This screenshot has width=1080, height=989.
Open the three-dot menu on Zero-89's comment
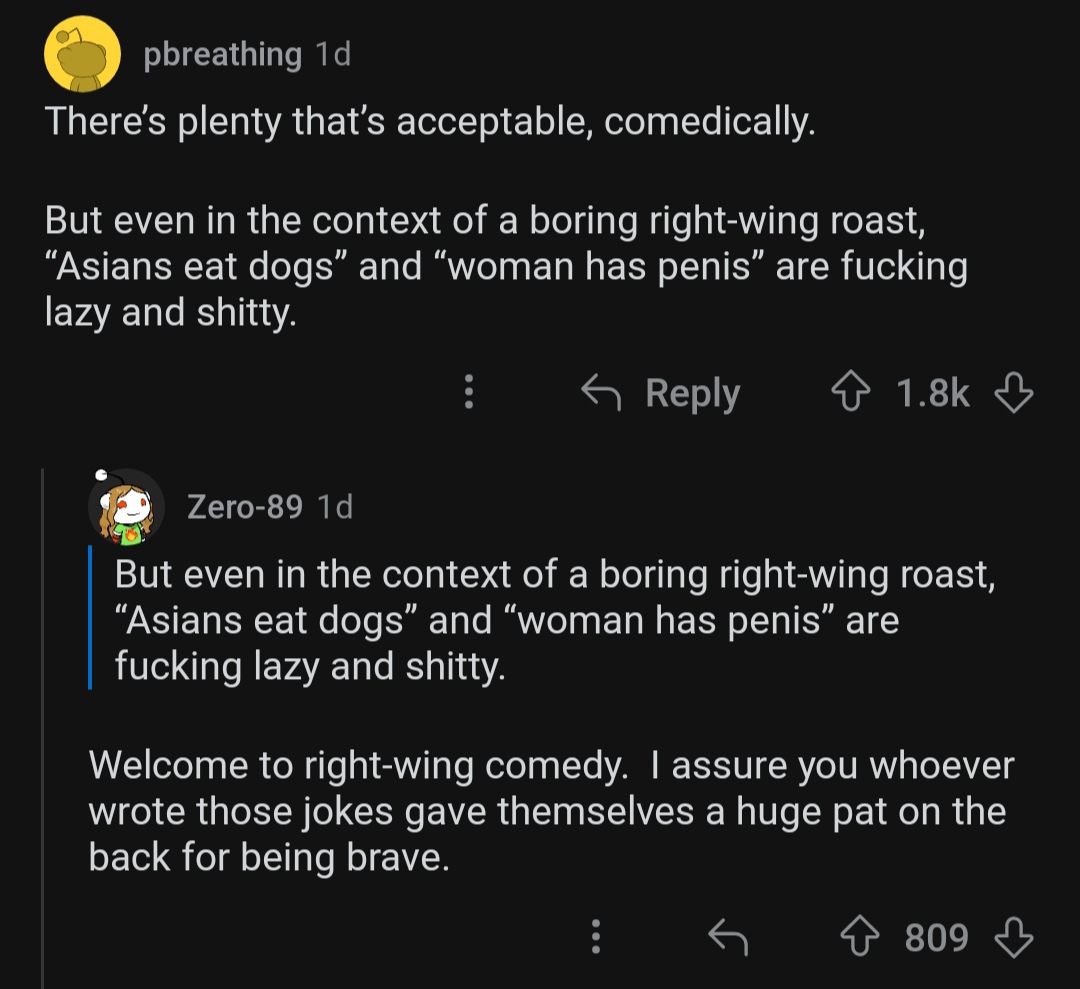[x=595, y=937]
